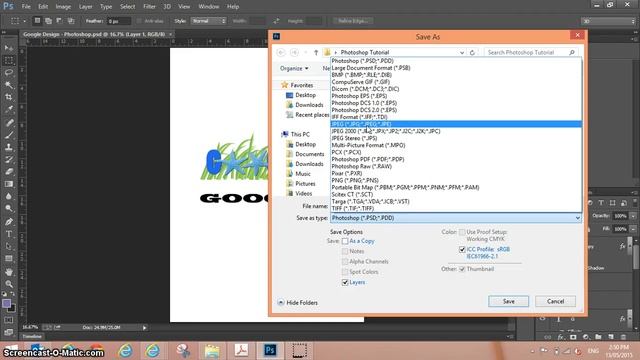Select the Hand tool
The width and height of the screenshot is (640, 360).
(x=9, y=271)
